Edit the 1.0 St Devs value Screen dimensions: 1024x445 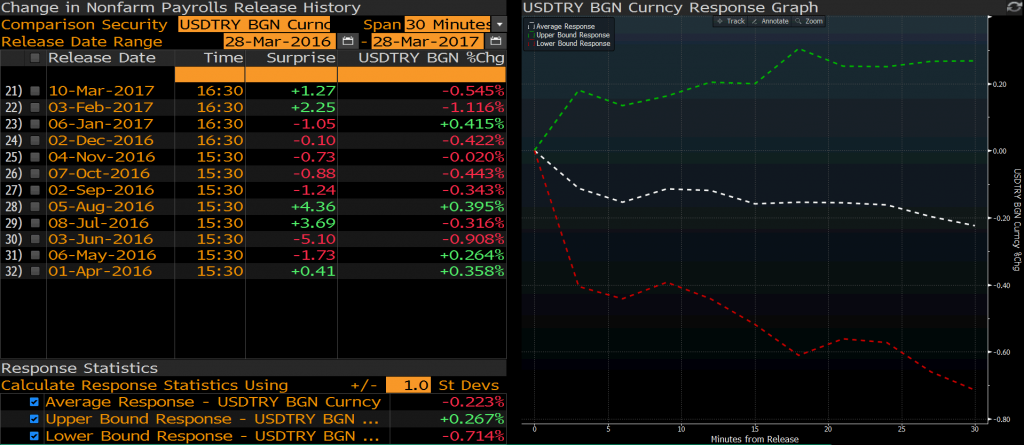[x=408, y=385]
